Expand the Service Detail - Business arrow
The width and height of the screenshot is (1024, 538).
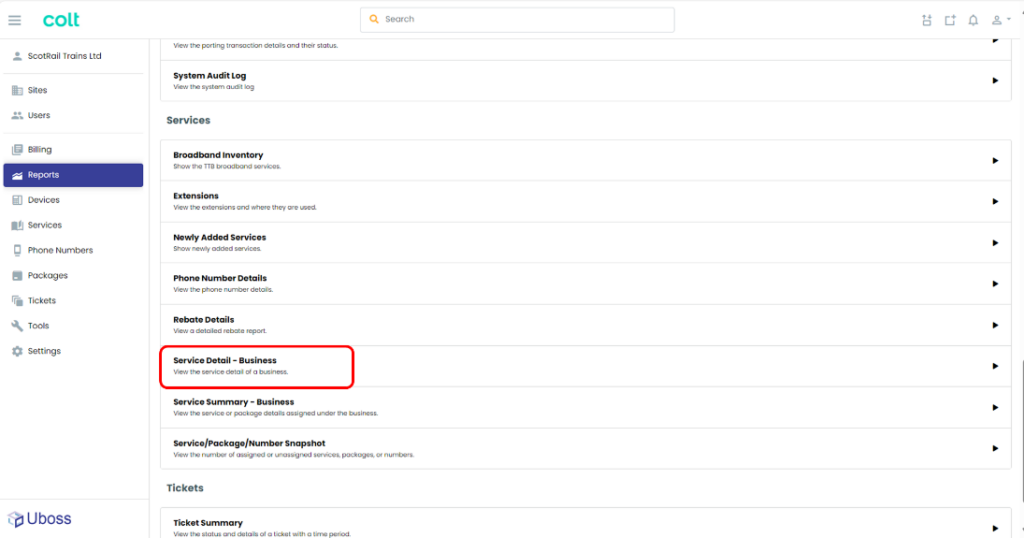995,366
